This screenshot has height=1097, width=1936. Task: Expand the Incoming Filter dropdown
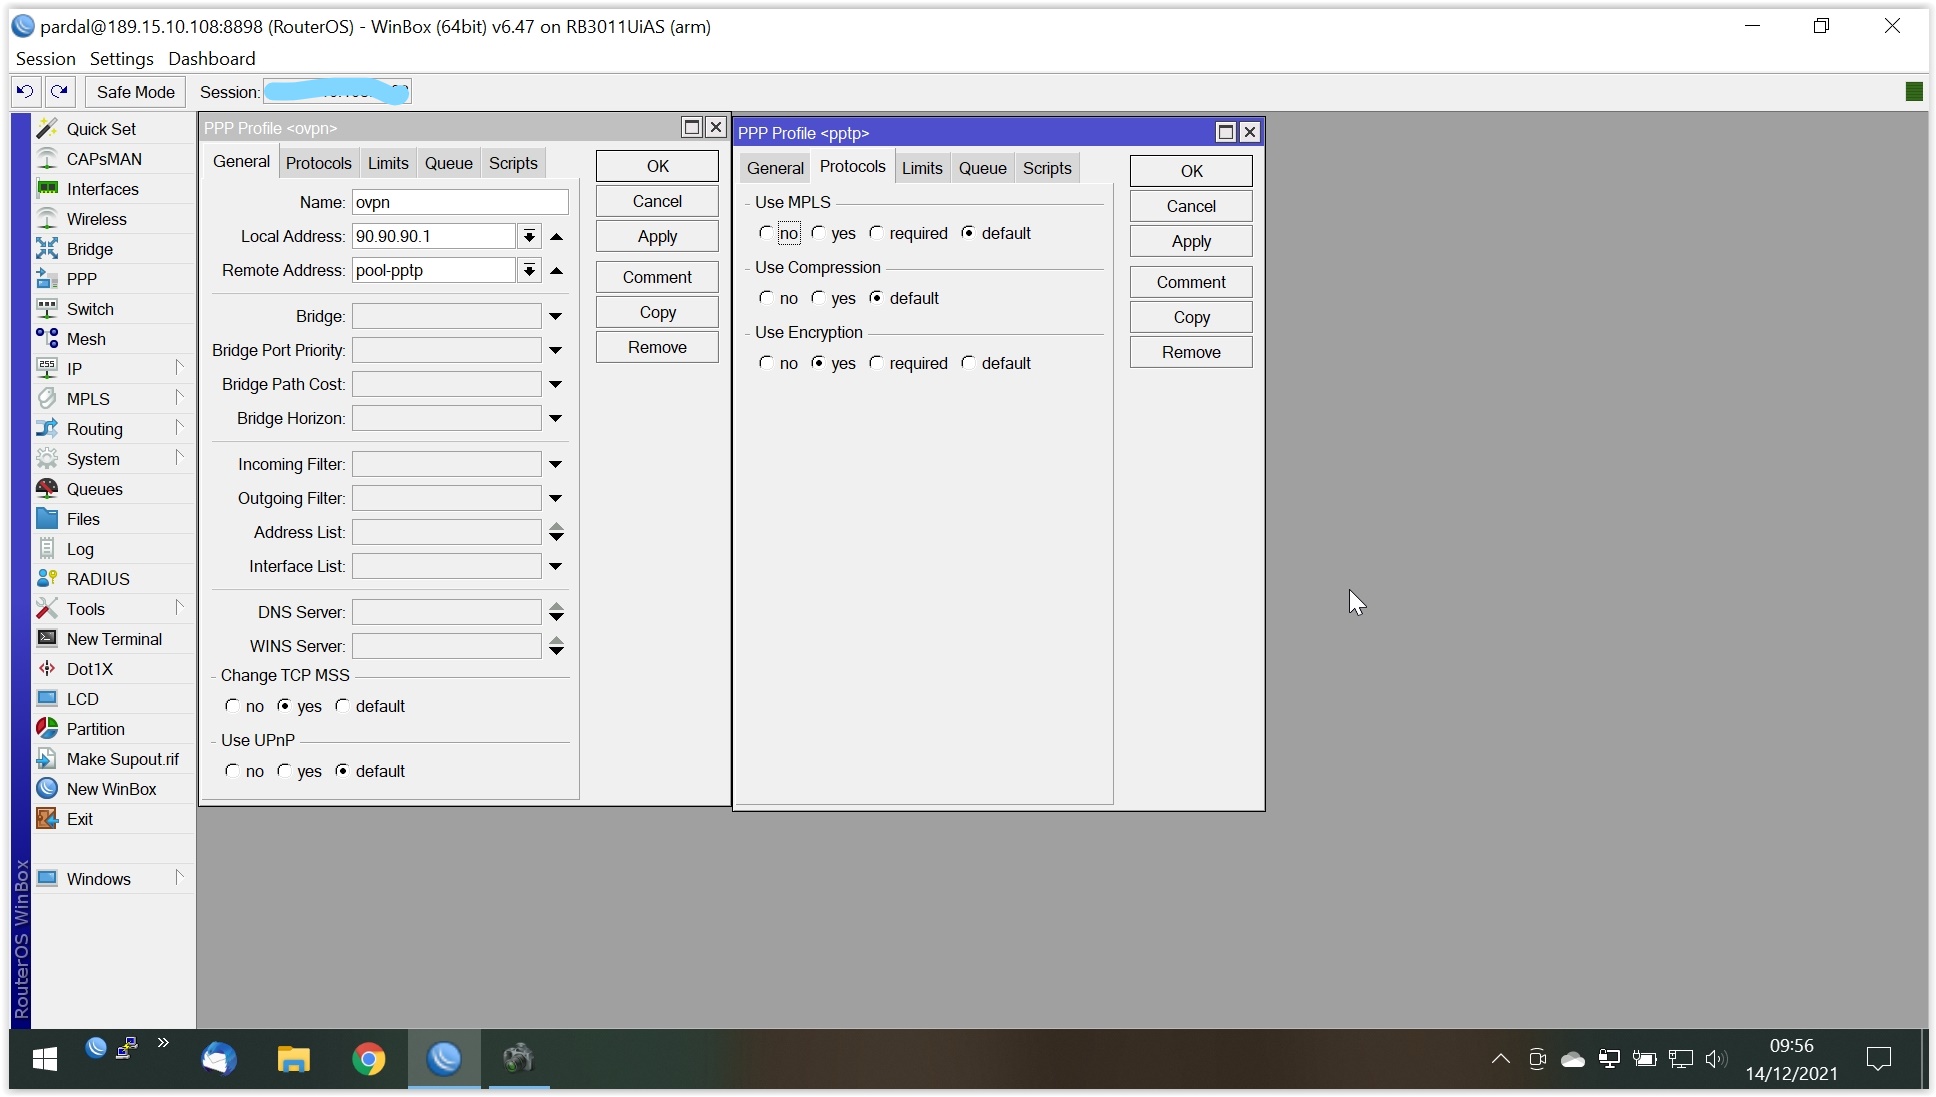555,464
